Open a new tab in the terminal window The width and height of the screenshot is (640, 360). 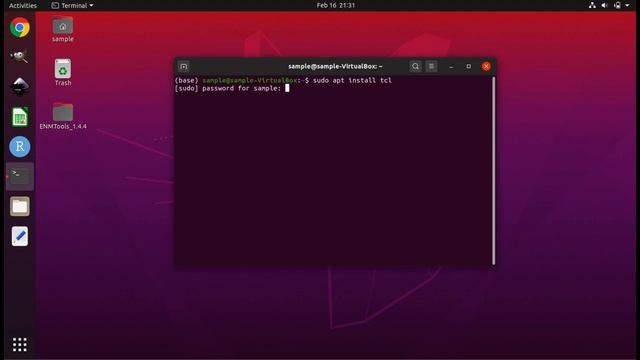pyautogui.click(x=184, y=67)
